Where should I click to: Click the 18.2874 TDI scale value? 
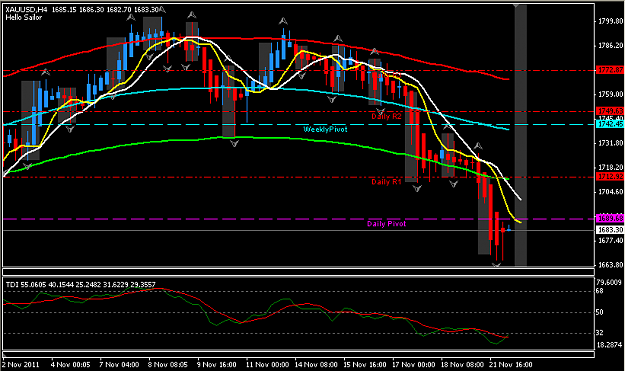(x=609, y=345)
